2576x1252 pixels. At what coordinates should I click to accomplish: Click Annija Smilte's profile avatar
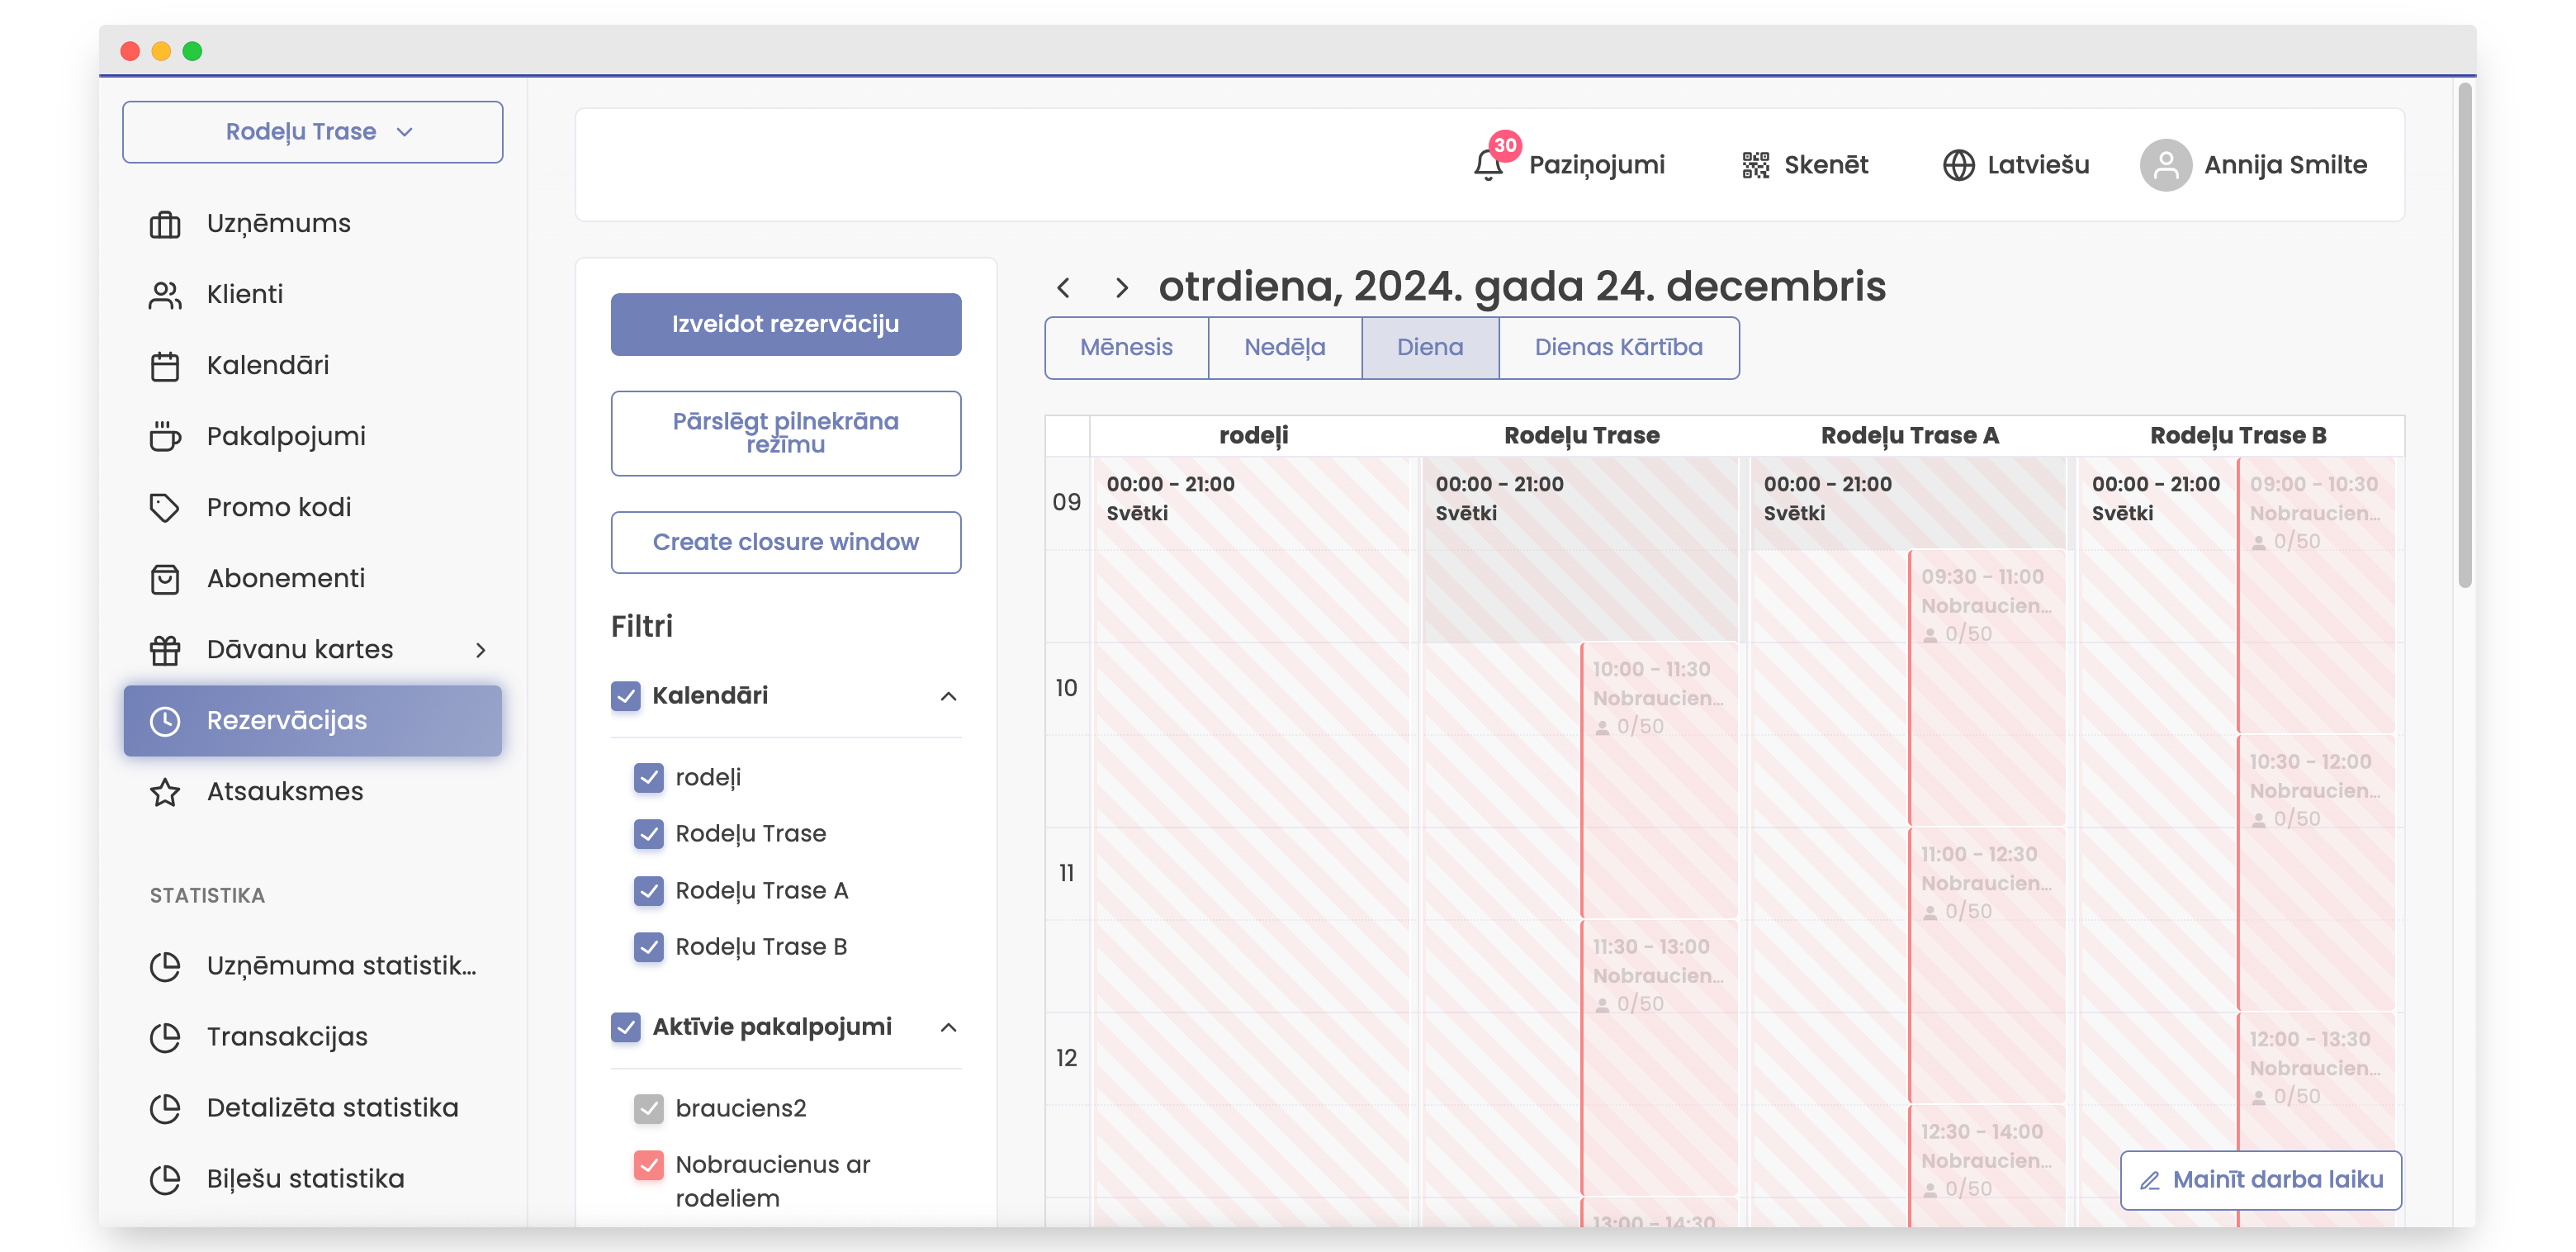pos(2165,165)
